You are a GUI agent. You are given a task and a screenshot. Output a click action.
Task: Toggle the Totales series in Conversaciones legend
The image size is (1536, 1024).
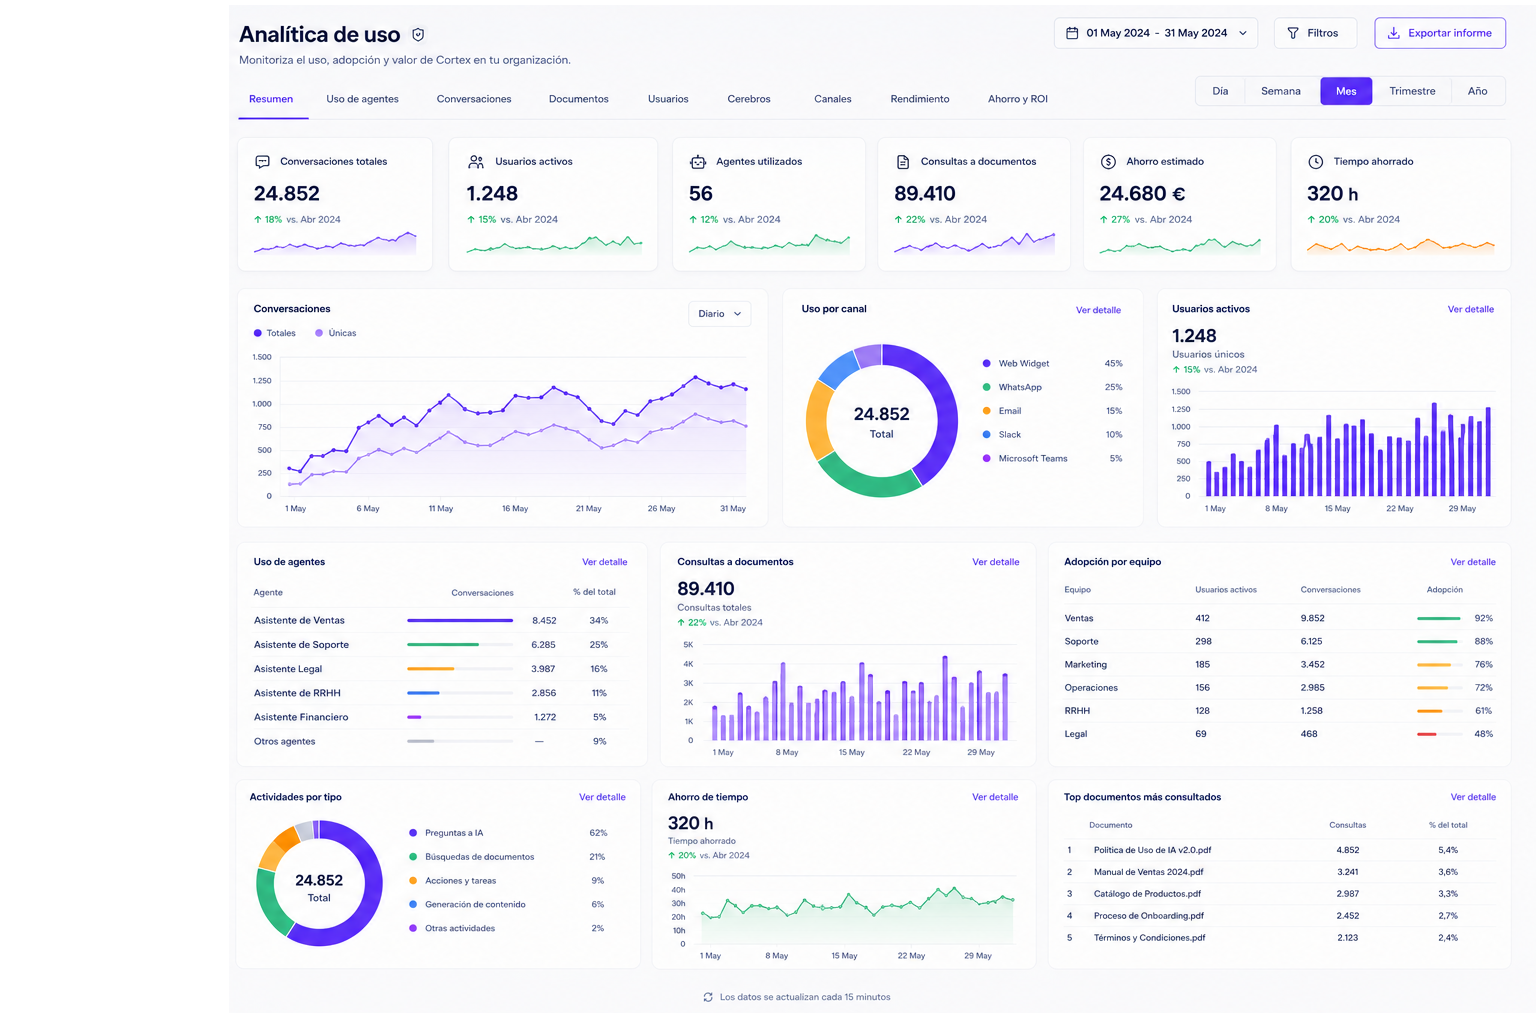(275, 333)
